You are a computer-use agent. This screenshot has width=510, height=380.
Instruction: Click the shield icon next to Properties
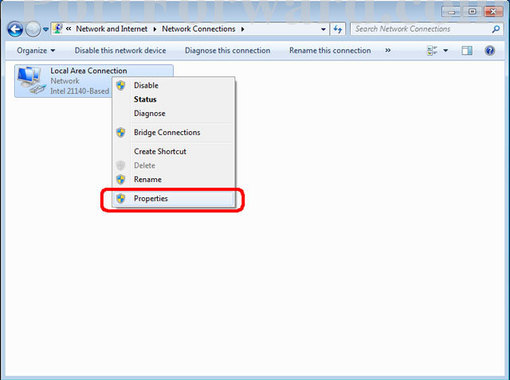tap(121, 198)
